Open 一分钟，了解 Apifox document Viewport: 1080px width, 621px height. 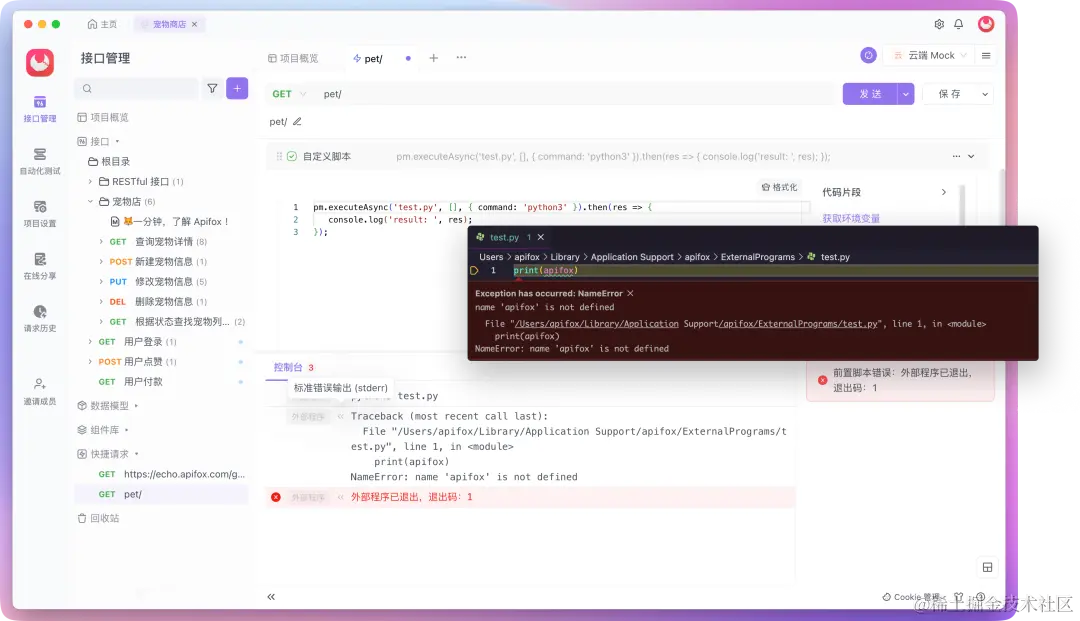point(169,222)
